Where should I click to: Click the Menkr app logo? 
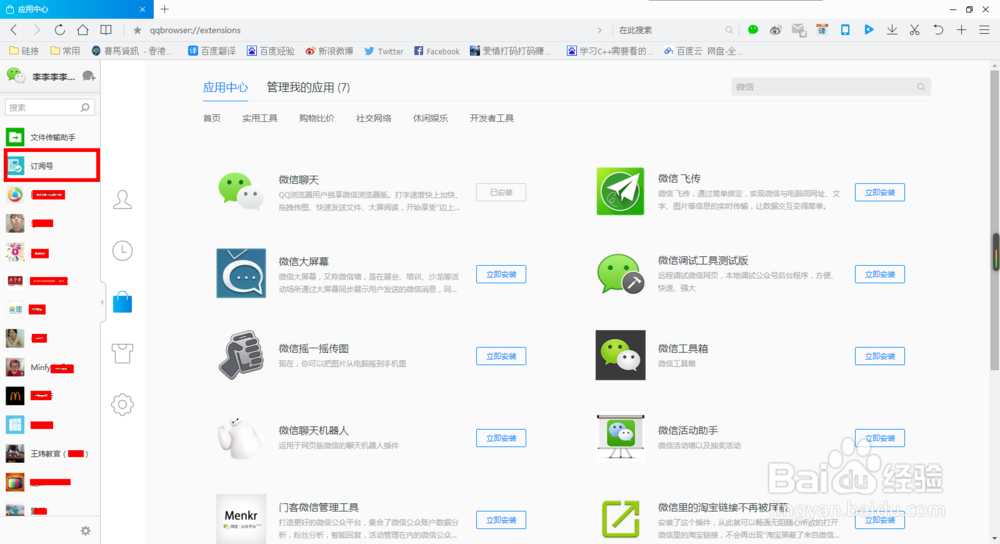pos(241,518)
